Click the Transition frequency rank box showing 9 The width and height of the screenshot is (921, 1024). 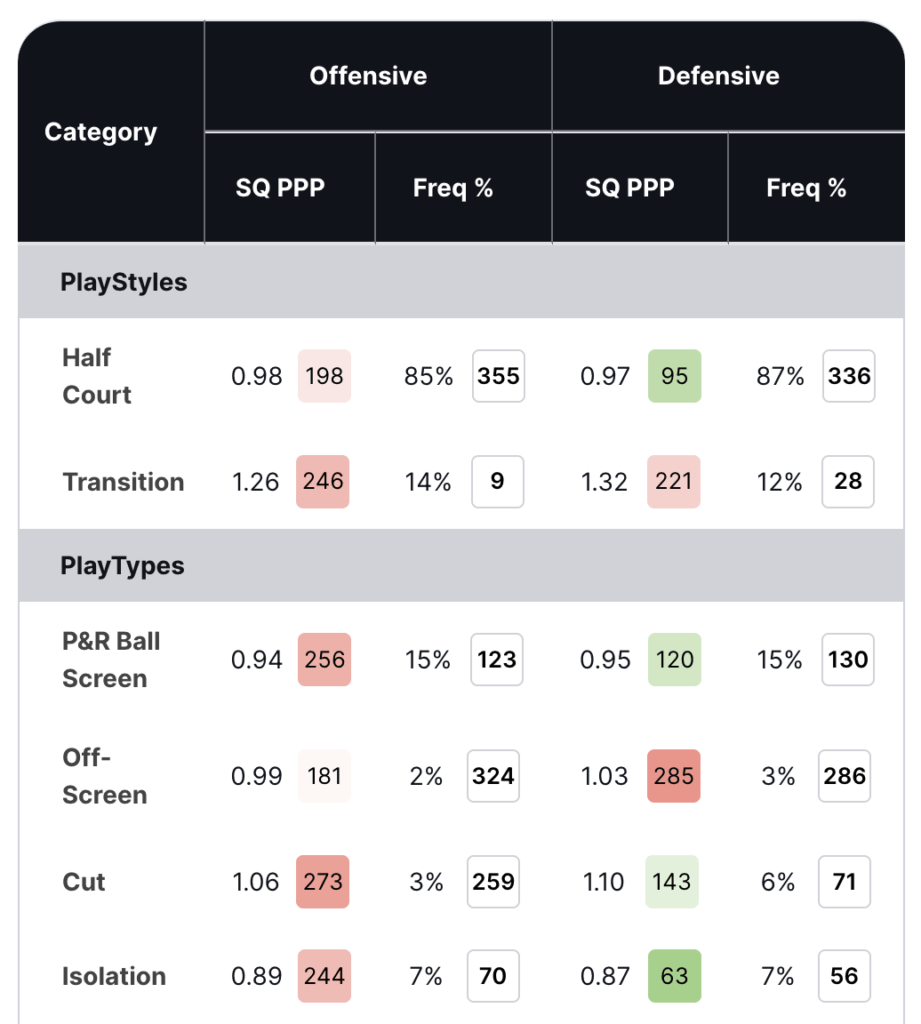(x=498, y=482)
